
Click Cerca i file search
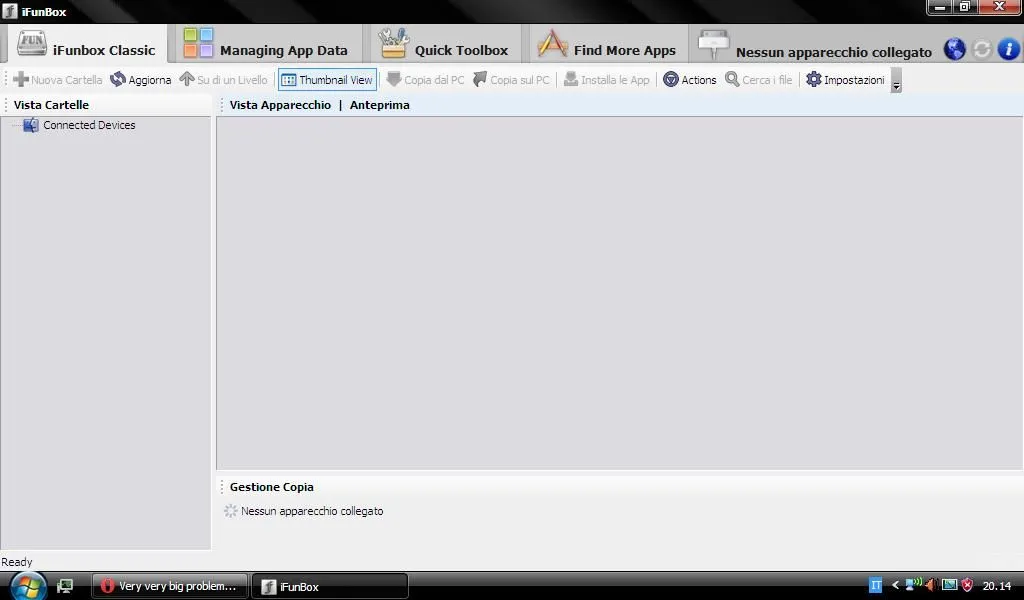pyautogui.click(x=758, y=80)
